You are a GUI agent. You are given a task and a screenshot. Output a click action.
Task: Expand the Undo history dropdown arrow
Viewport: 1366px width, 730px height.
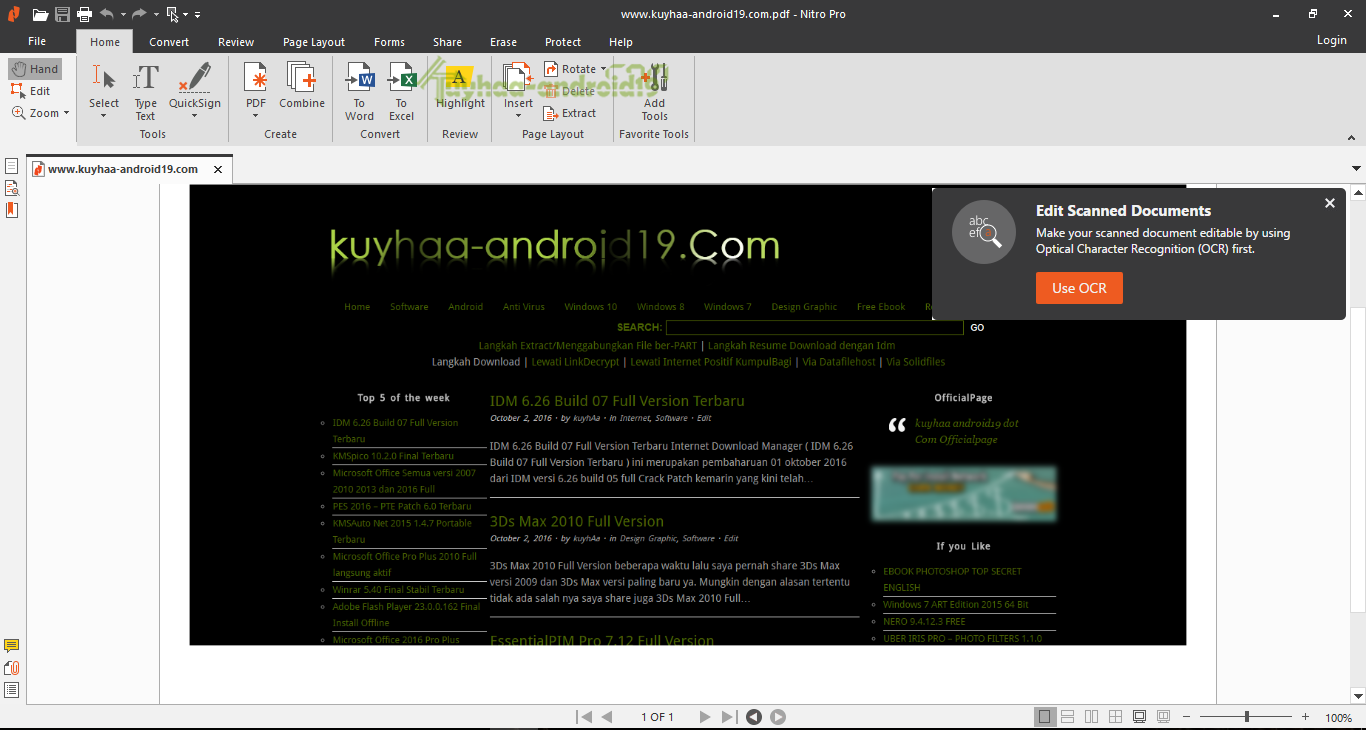click(x=123, y=15)
